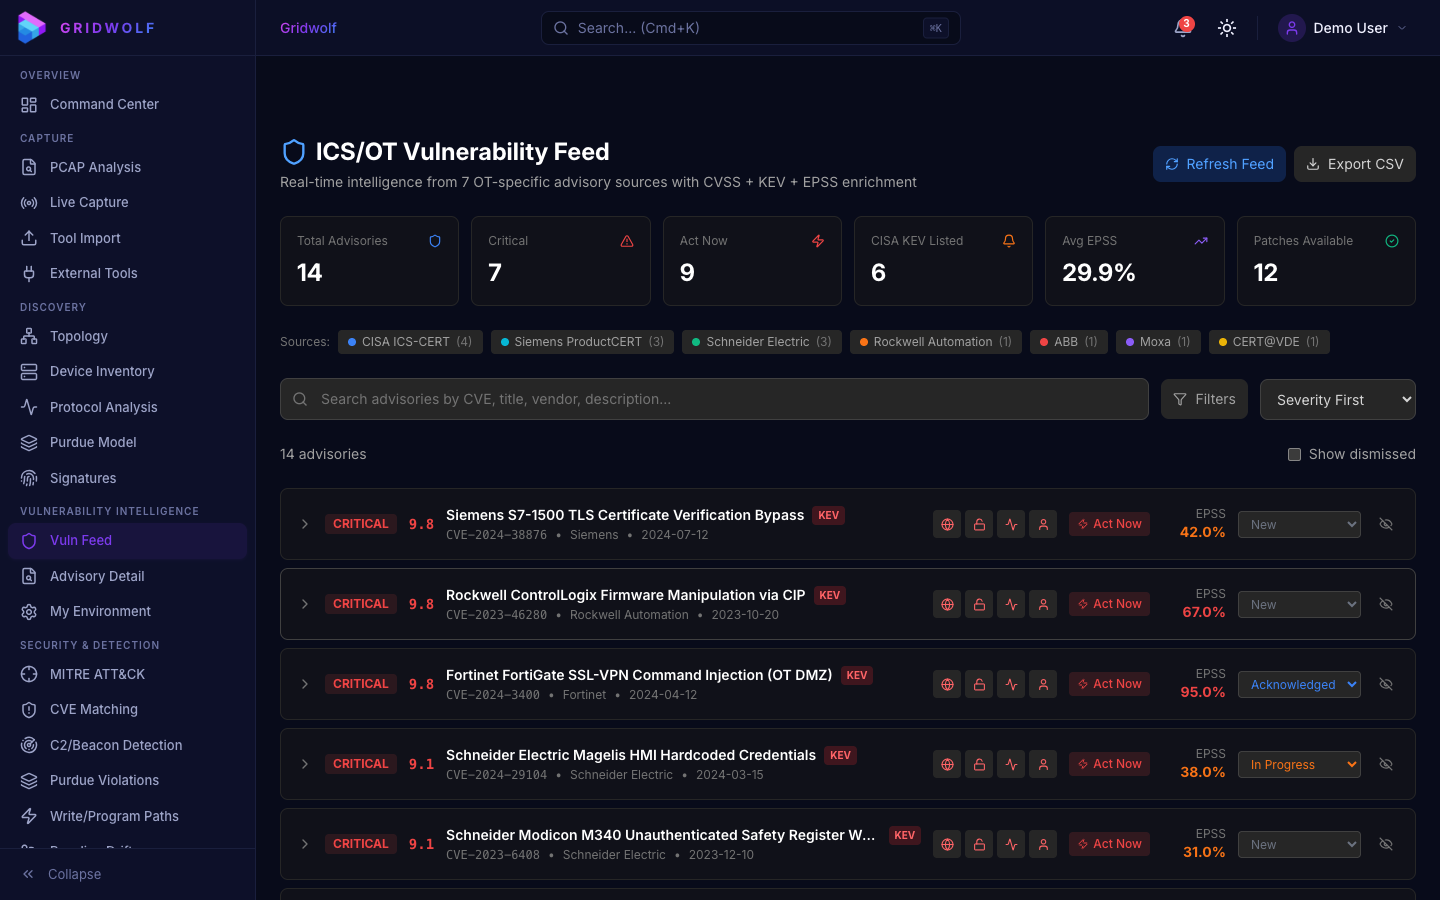Click the Refresh Feed button
This screenshot has height=900, width=1440.
pos(1219,163)
